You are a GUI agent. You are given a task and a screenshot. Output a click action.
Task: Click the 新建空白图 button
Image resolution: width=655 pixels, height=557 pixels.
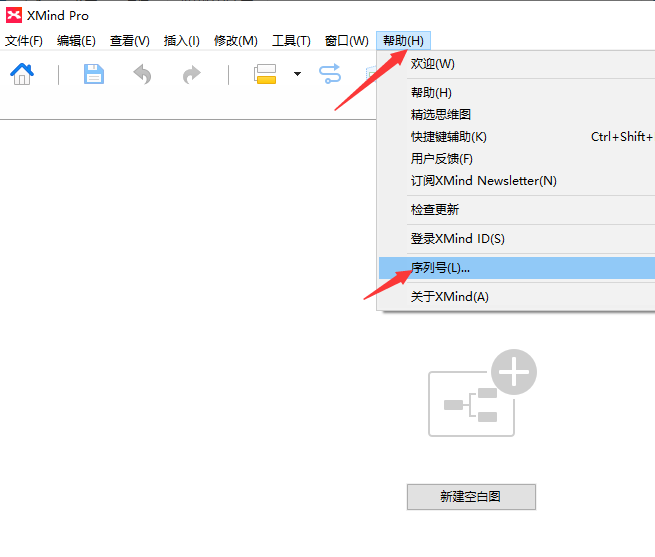click(471, 497)
